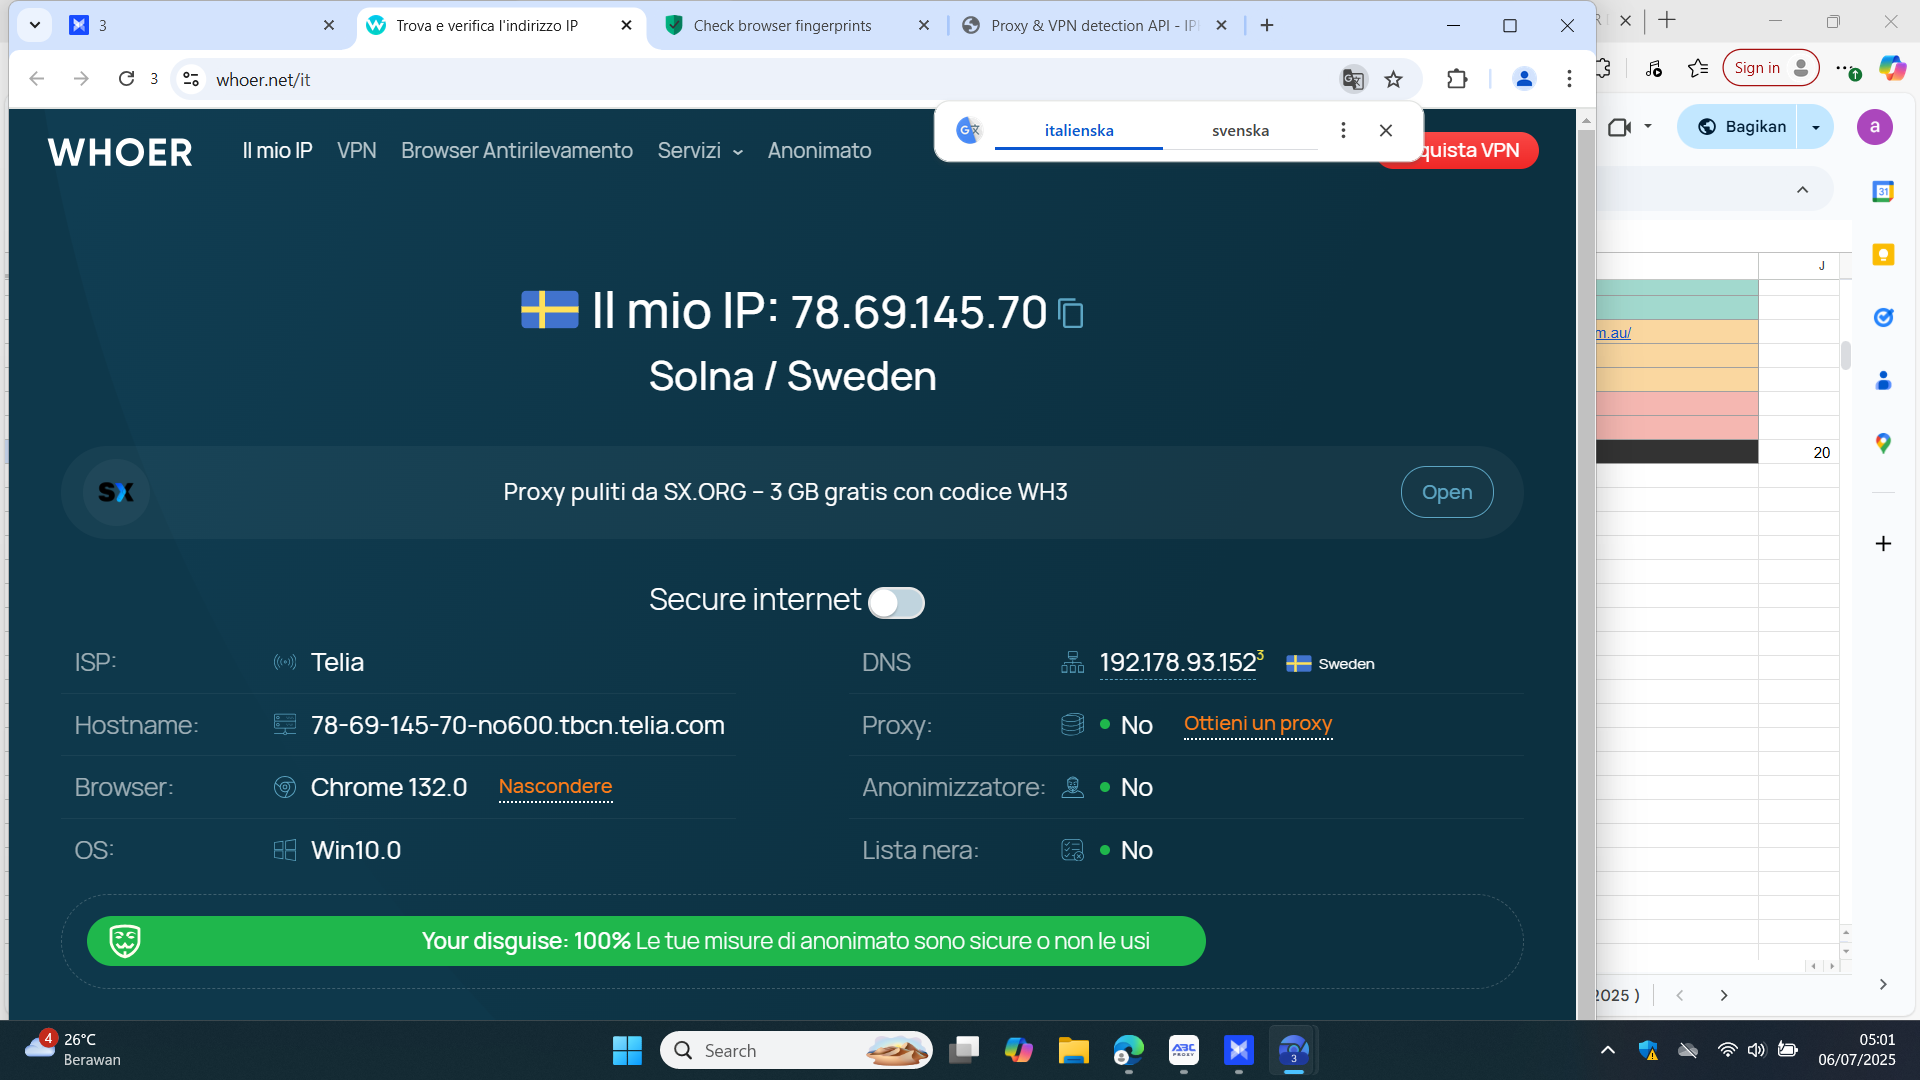
Task: Reload the whoer.net page
Action: [x=126, y=79]
